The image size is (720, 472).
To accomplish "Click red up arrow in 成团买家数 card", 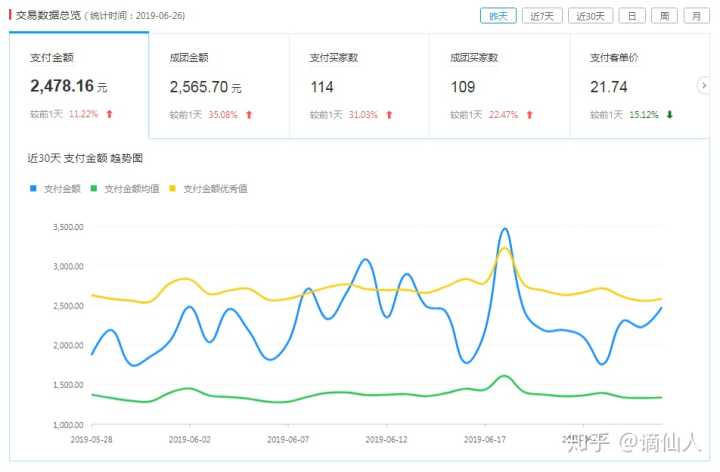I will (529, 114).
